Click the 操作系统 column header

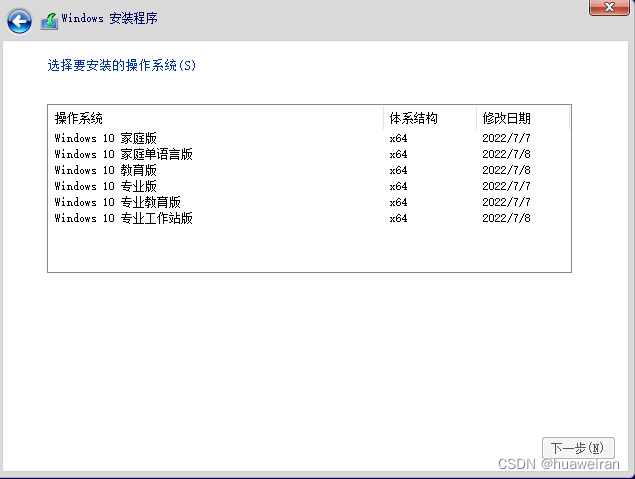[216, 118]
